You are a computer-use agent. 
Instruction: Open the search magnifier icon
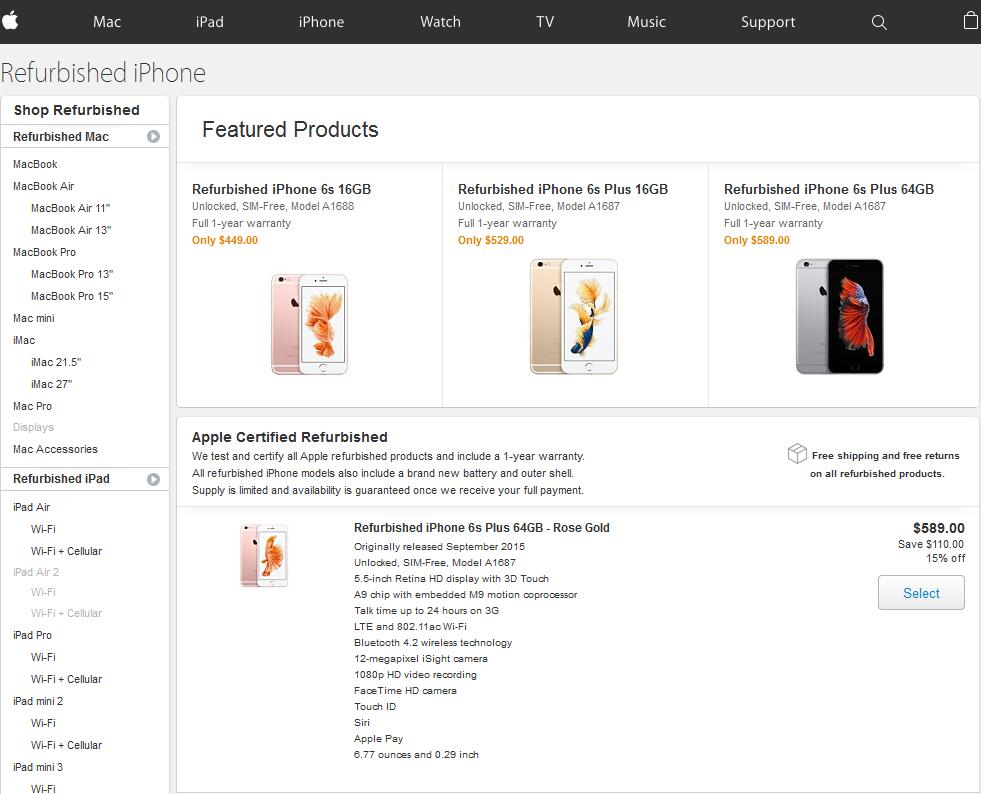tap(879, 23)
